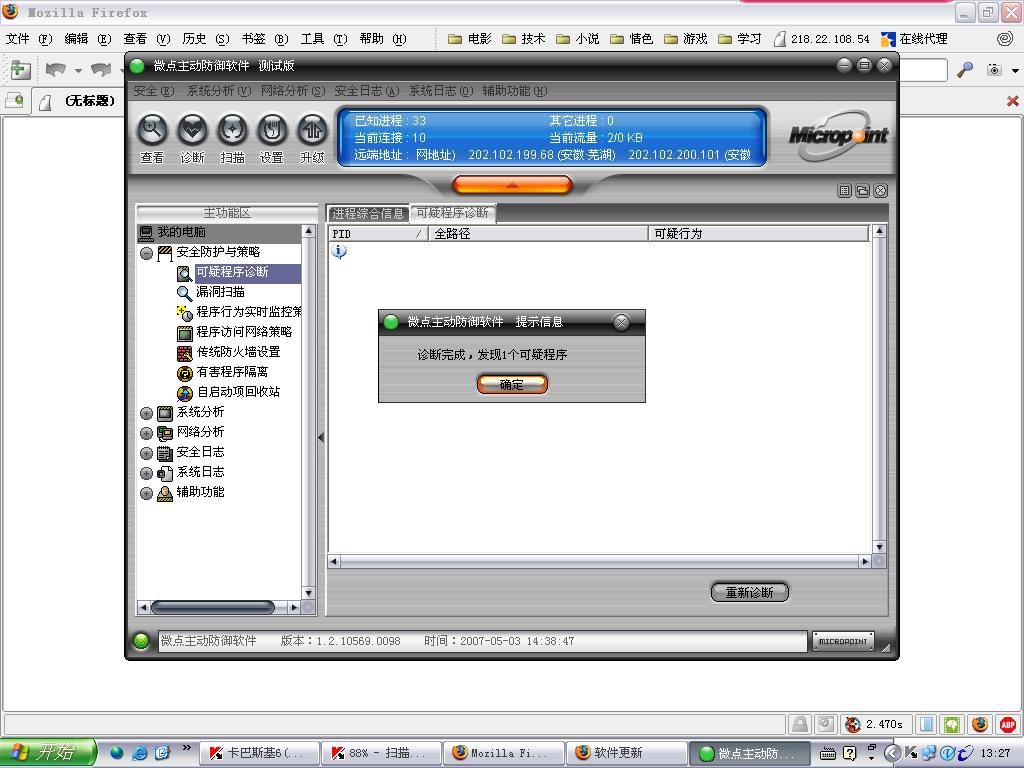Switch to 卡巴斯基6 taskbar window

[x=259, y=753]
